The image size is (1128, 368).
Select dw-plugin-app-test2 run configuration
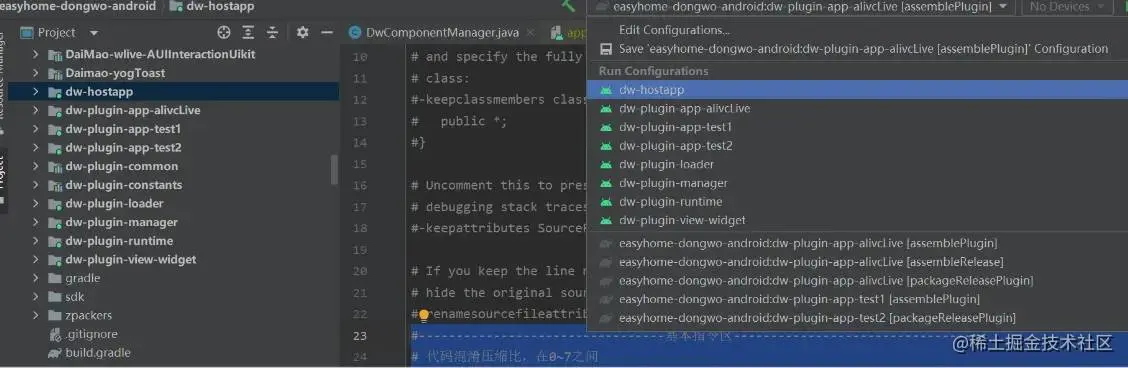pos(857,146)
